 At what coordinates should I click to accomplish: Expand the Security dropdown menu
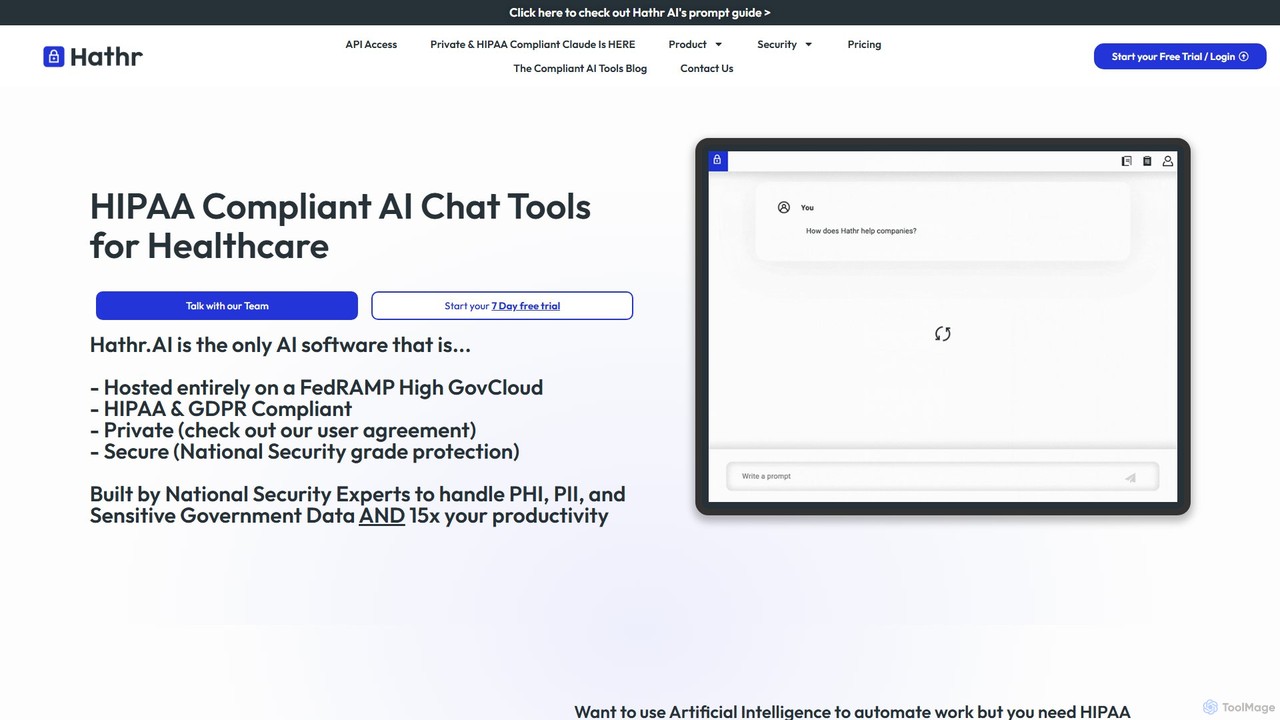click(x=784, y=44)
